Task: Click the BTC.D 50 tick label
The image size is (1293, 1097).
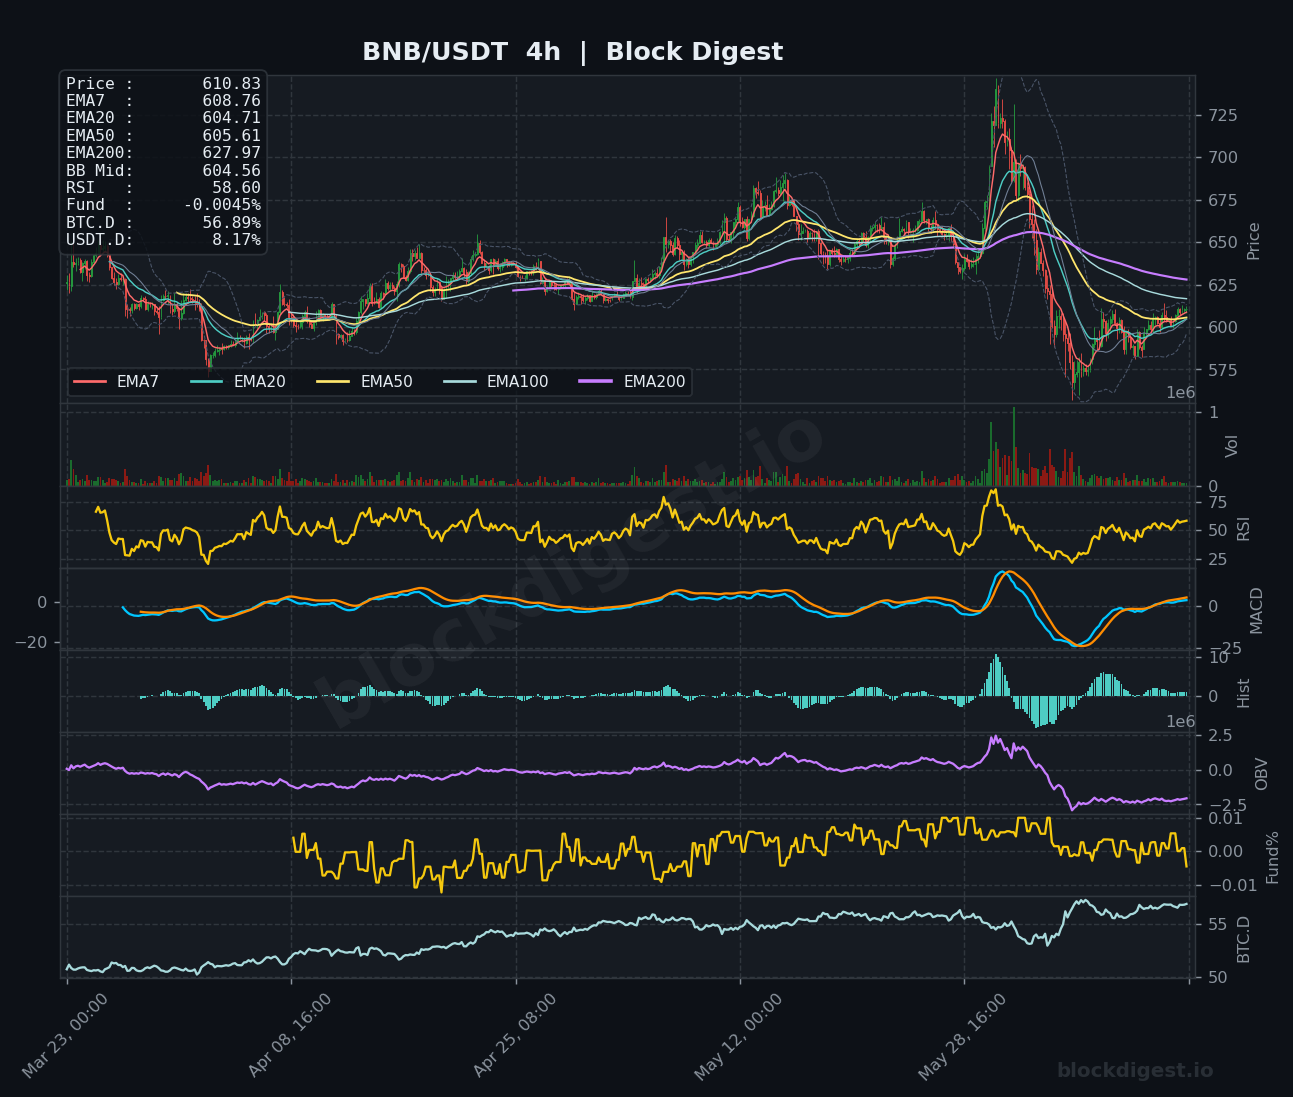Action: click(x=1217, y=978)
